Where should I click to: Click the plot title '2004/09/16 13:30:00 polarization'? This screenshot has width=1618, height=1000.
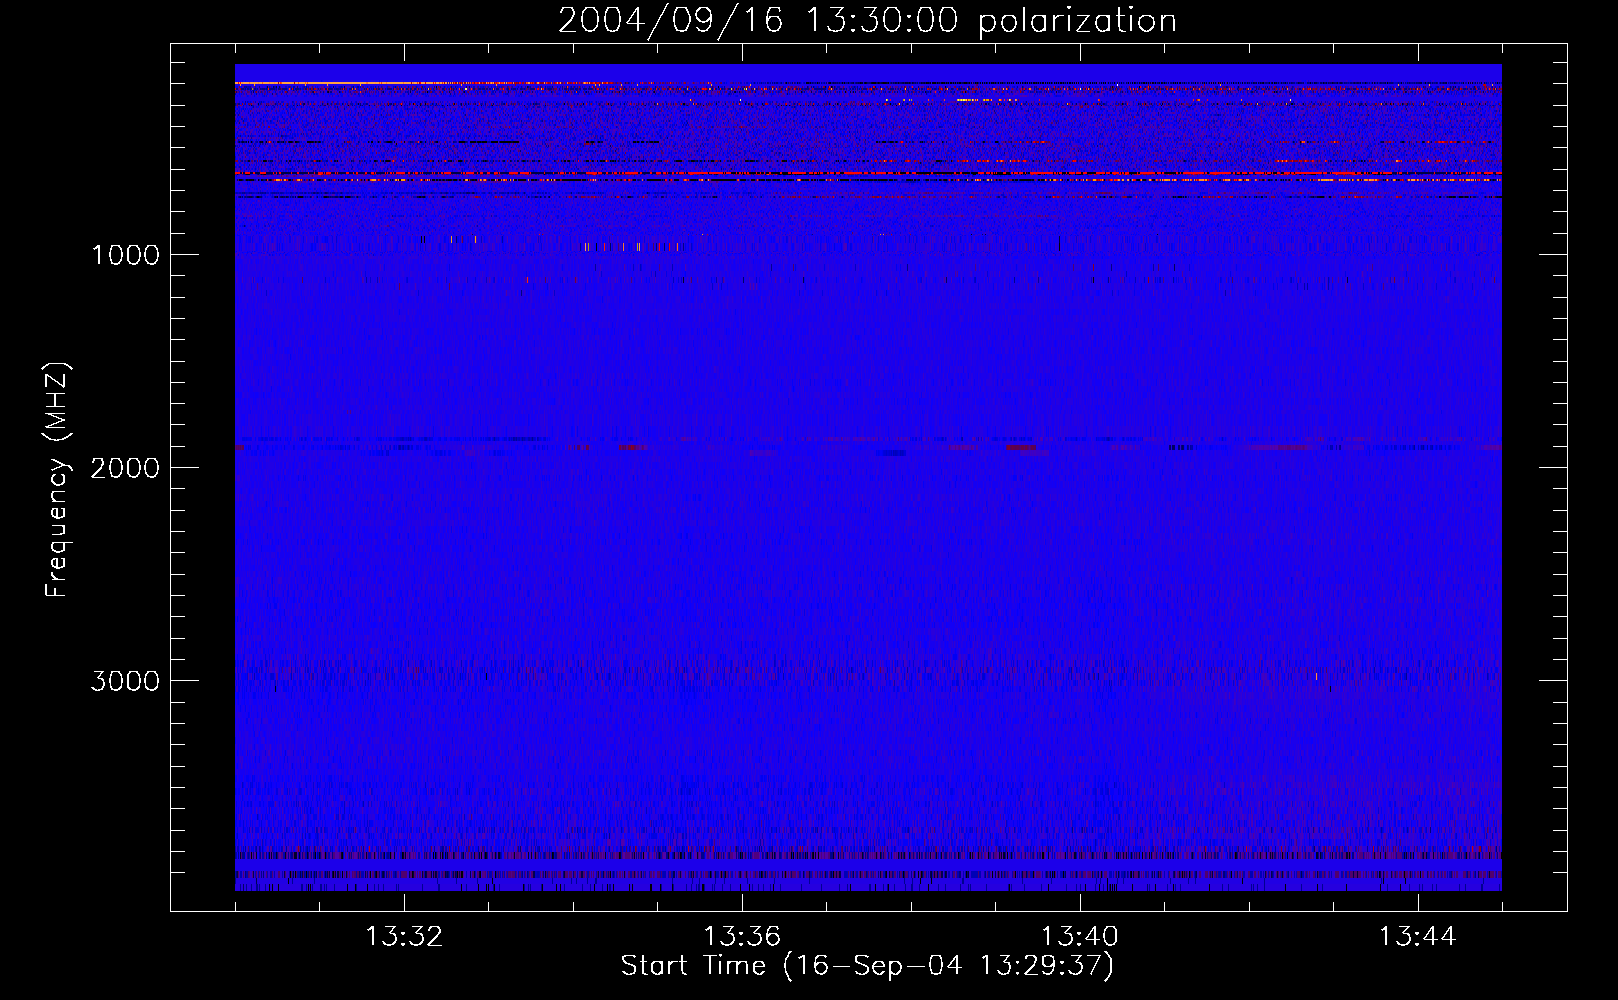click(x=867, y=21)
